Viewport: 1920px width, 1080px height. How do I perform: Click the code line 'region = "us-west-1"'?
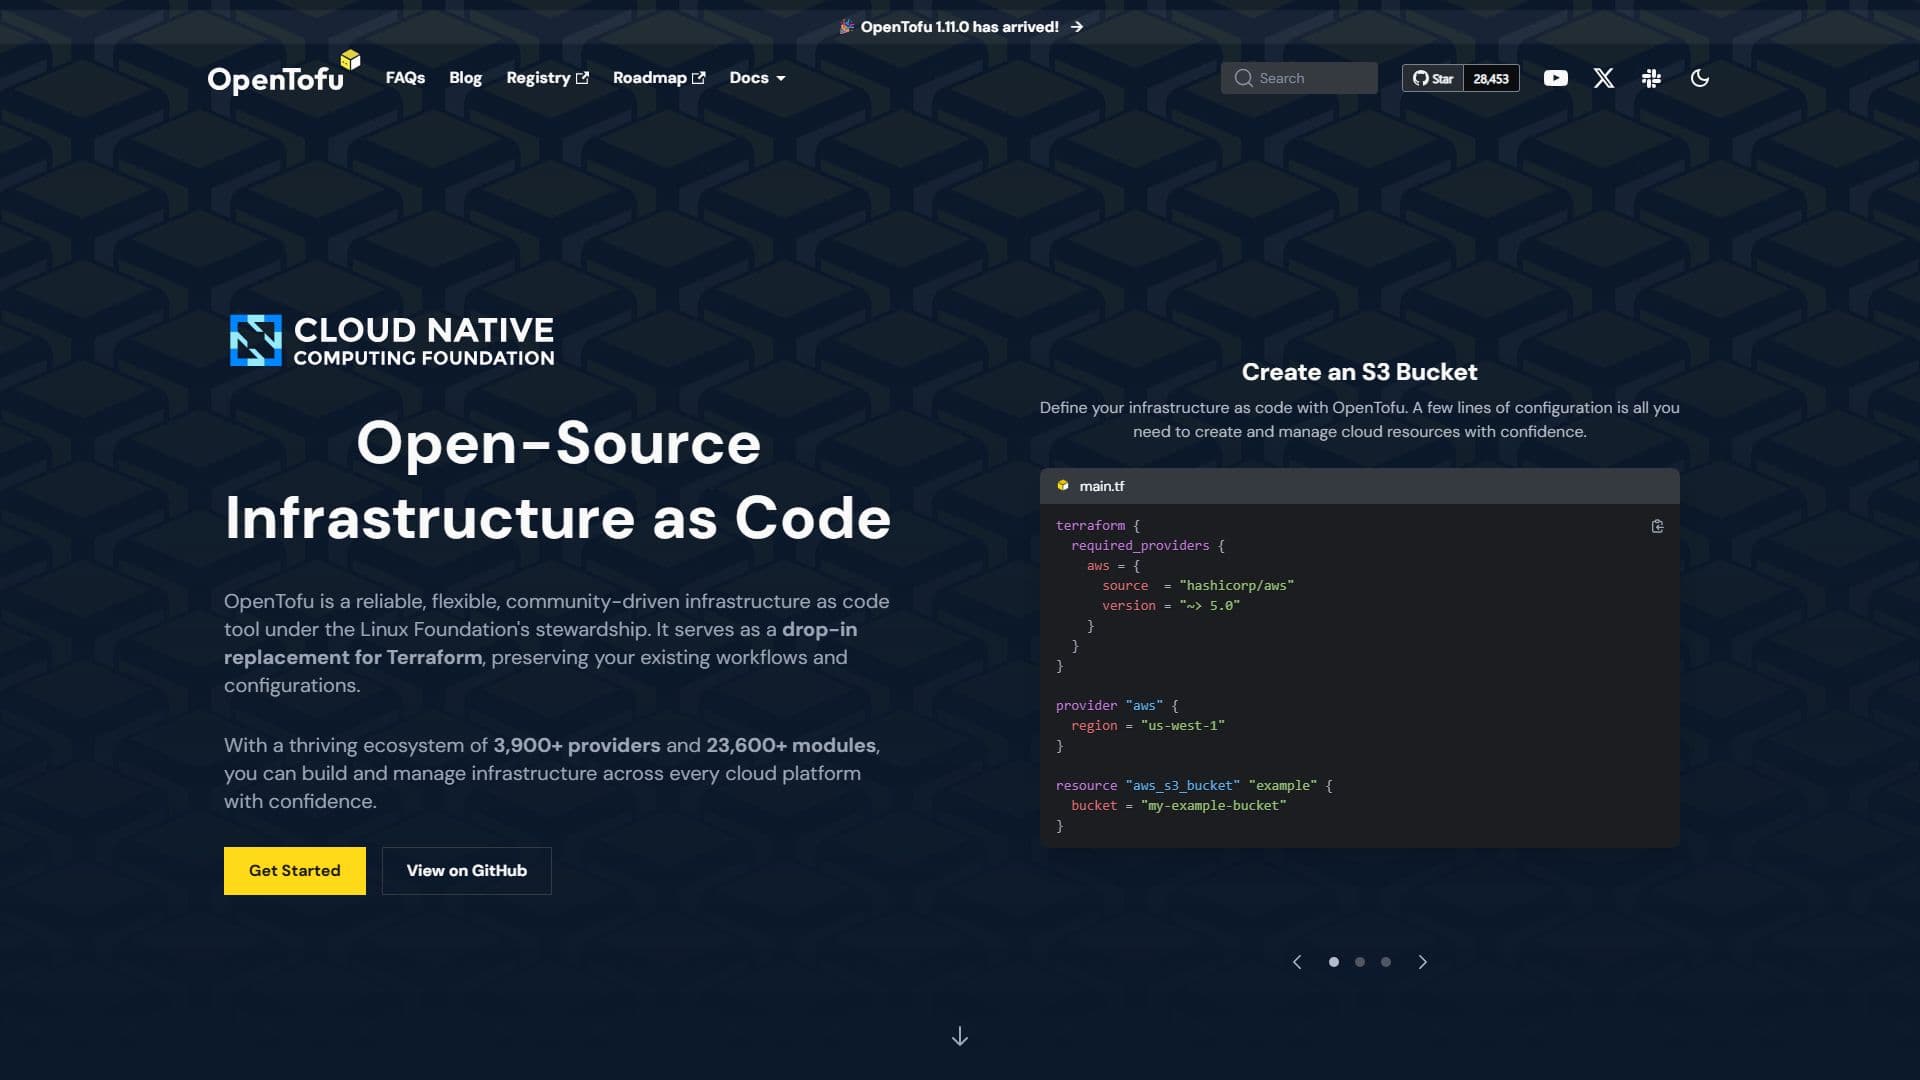(1148, 726)
